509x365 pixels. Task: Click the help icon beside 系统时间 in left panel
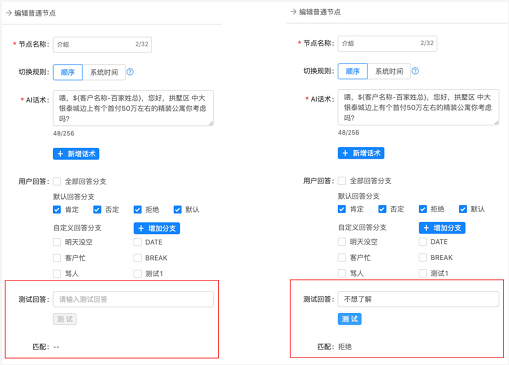pos(130,72)
